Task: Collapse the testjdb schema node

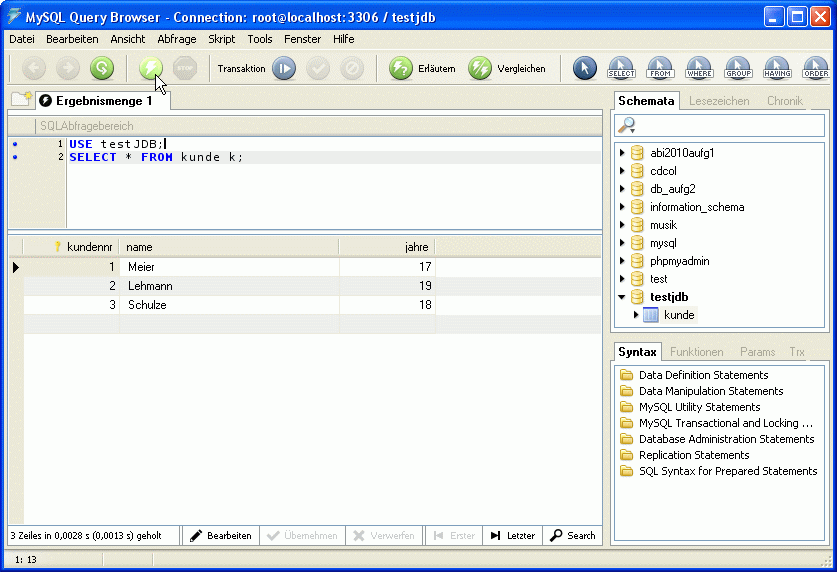Action: point(622,297)
